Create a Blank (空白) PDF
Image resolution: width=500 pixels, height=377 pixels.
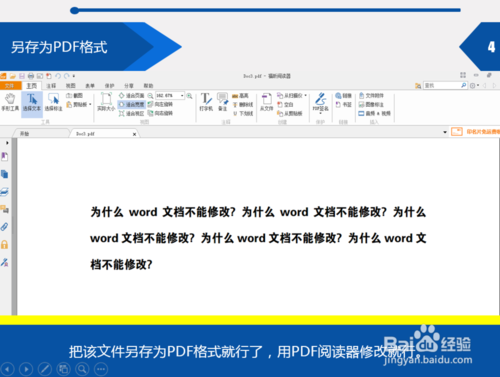point(285,105)
